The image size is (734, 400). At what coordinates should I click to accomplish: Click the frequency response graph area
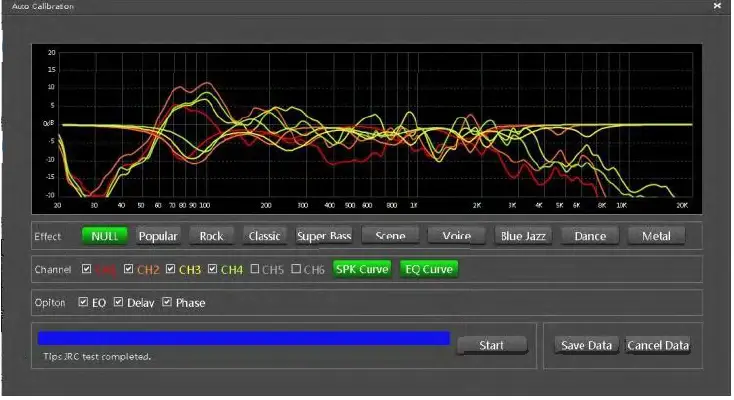pyautogui.click(x=367, y=129)
